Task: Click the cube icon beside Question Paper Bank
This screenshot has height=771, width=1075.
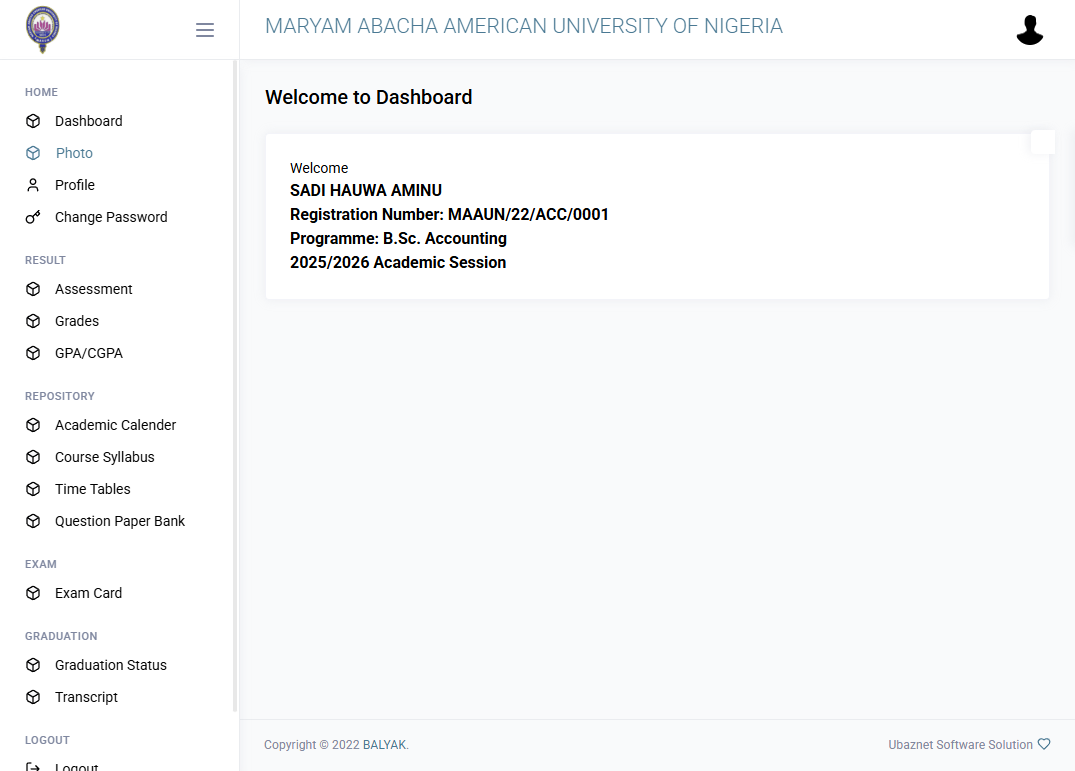Action: (x=33, y=522)
